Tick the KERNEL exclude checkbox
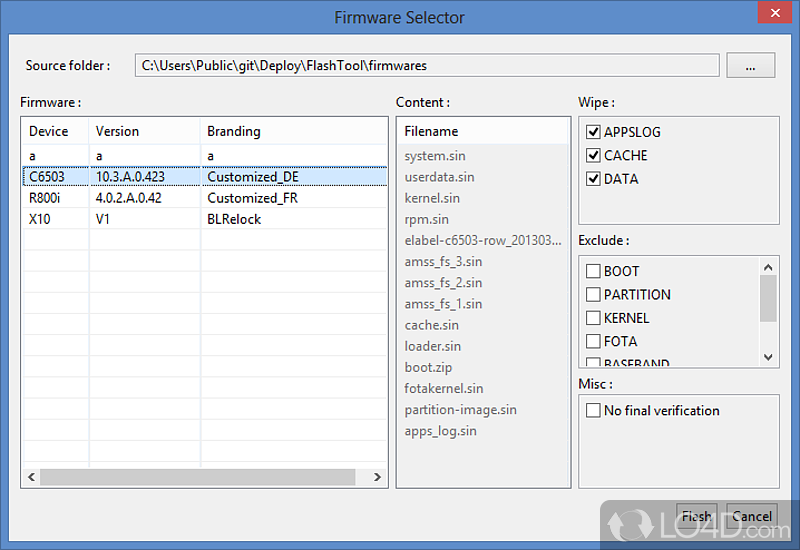This screenshot has width=800, height=550. click(593, 318)
